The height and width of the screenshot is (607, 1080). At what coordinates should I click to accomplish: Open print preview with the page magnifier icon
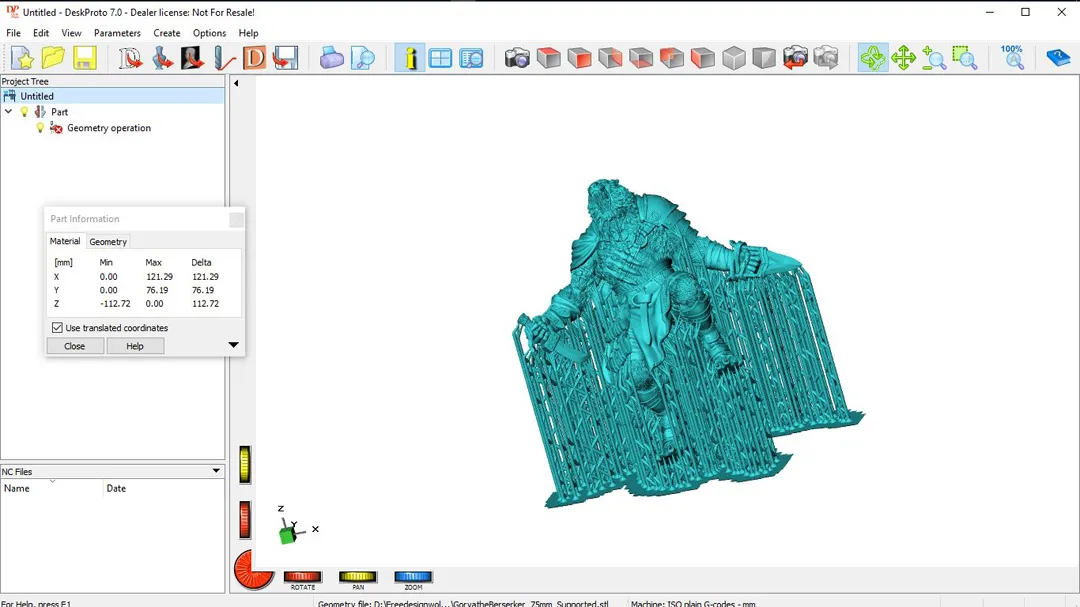point(362,59)
